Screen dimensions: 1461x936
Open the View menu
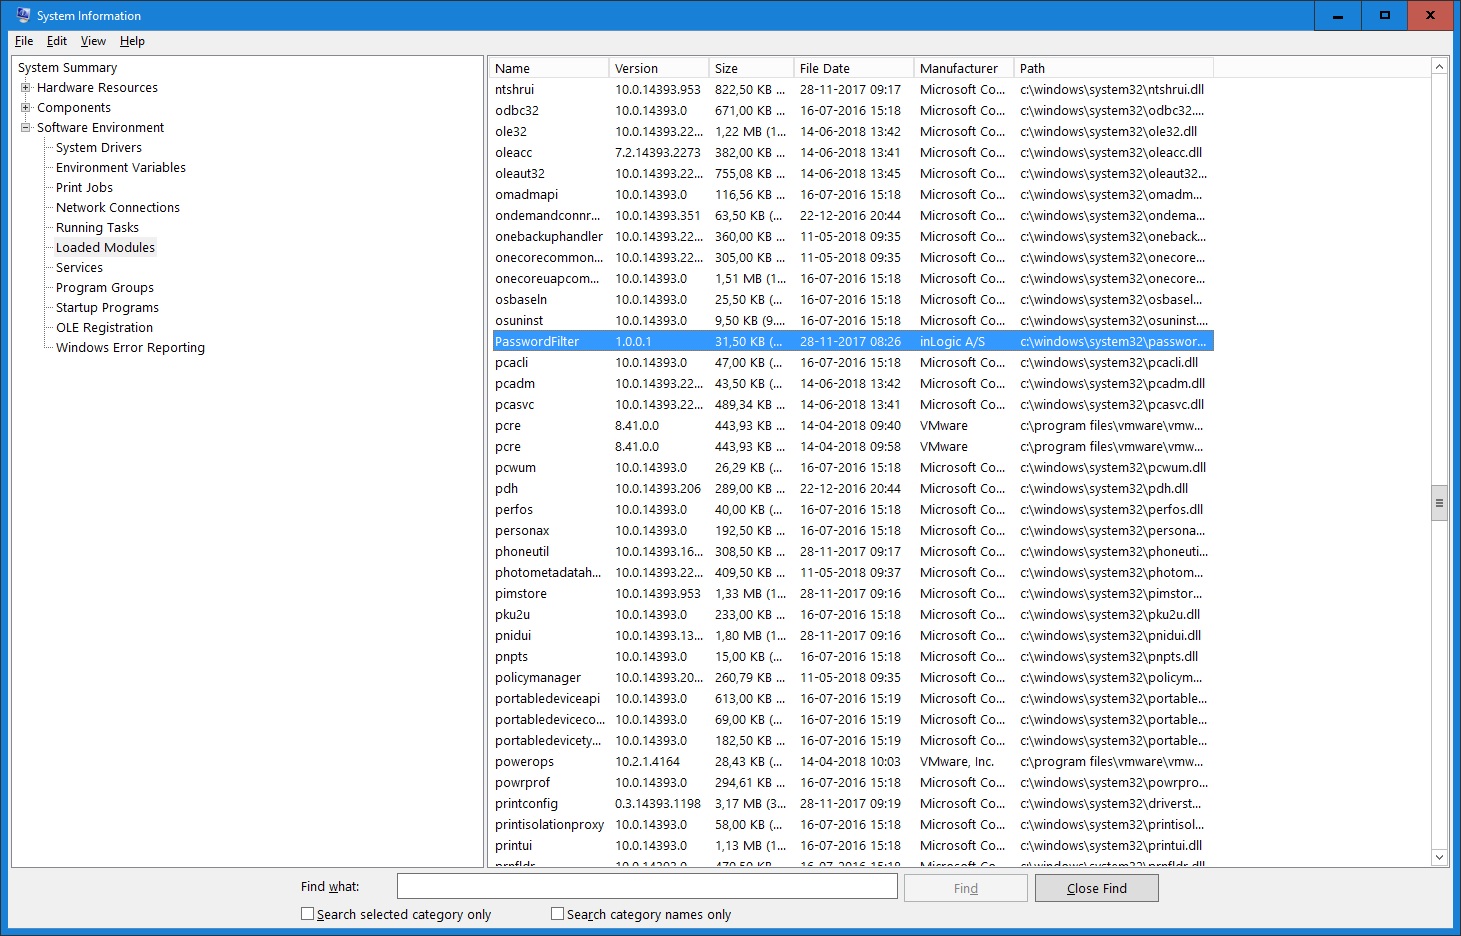(x=93, y=41)
